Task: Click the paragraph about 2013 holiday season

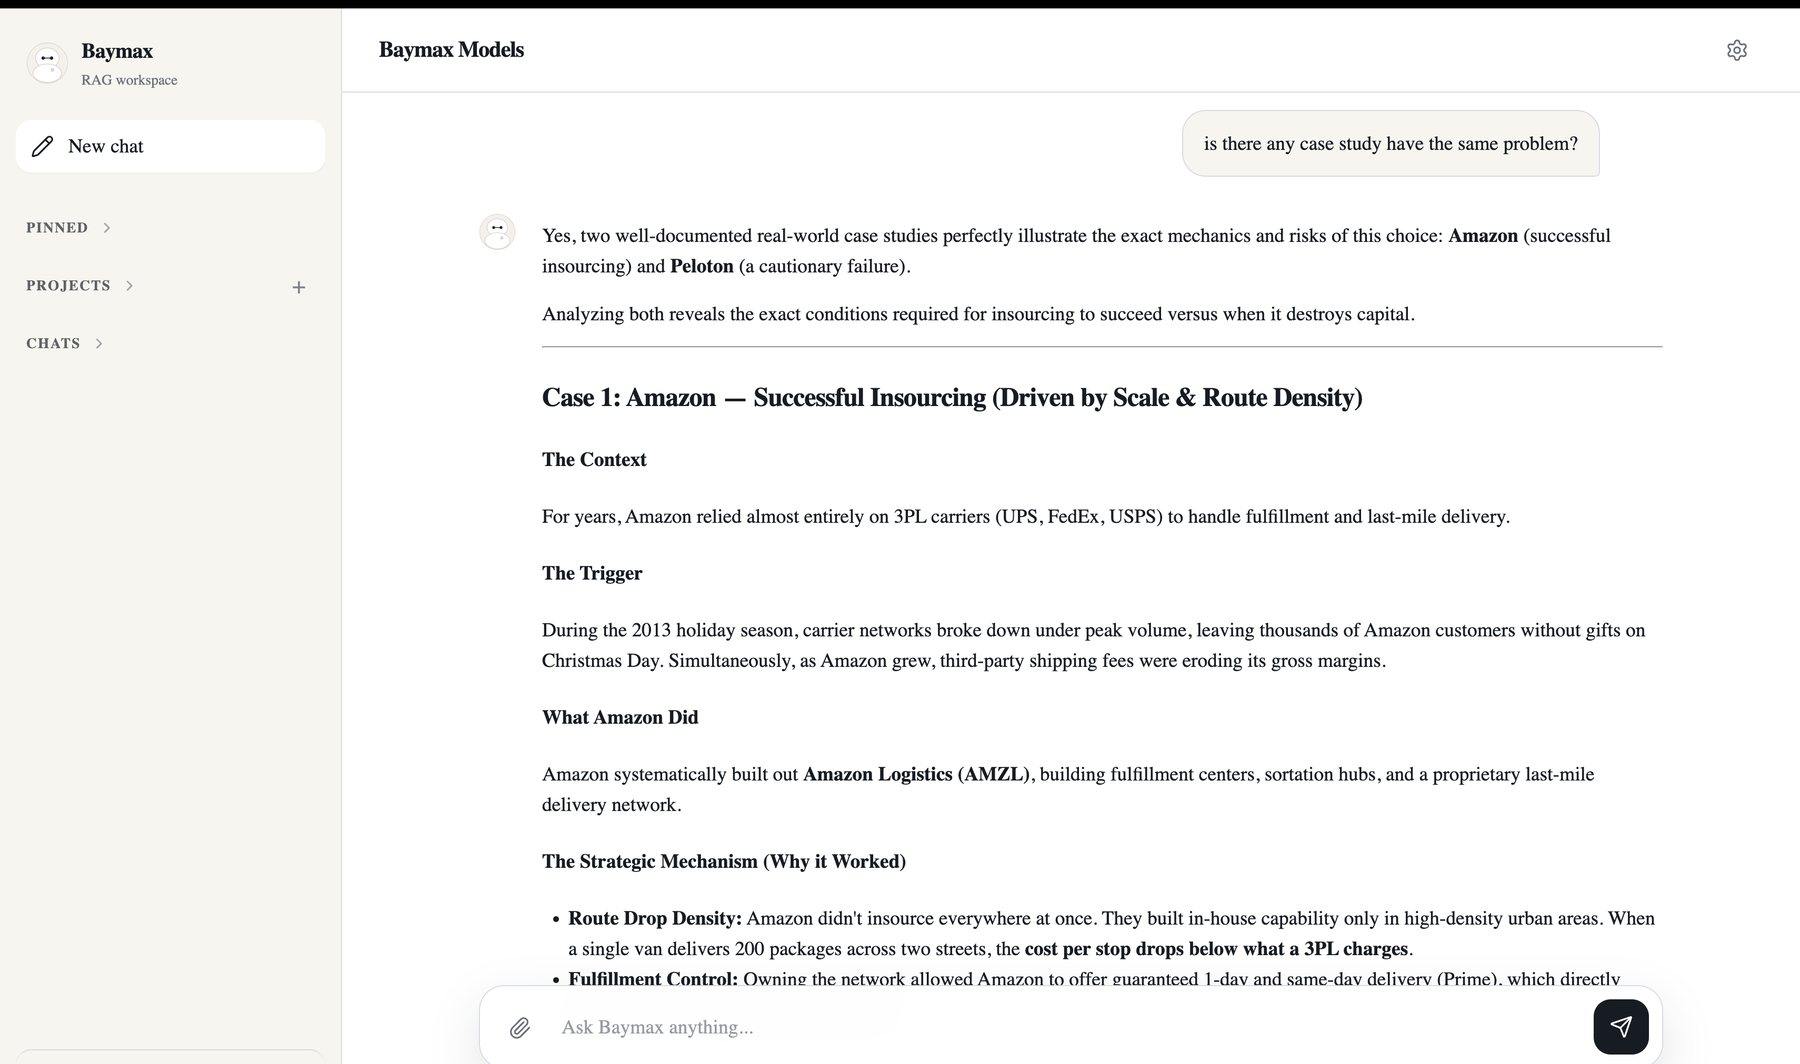Action: [x=1093, y=646]
